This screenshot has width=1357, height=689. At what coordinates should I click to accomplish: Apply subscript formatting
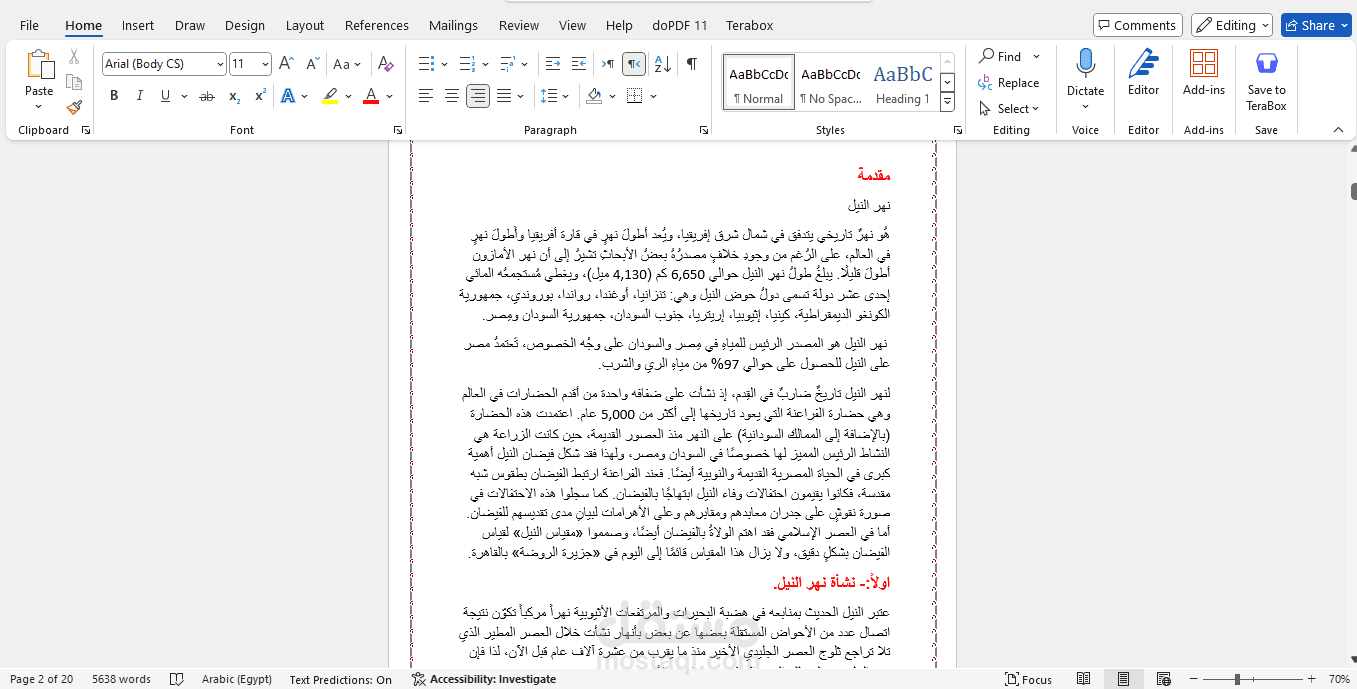click(234, 96)
